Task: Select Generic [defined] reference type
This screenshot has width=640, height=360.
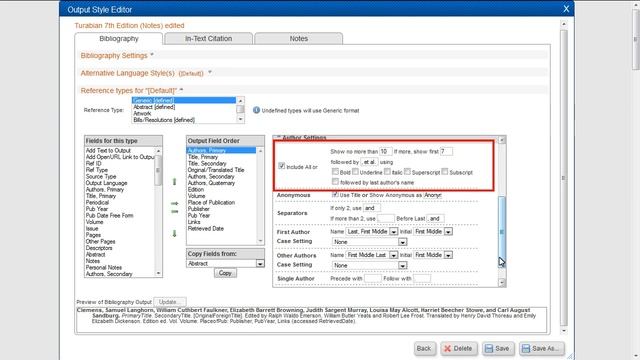Action: tap(184, 100)
